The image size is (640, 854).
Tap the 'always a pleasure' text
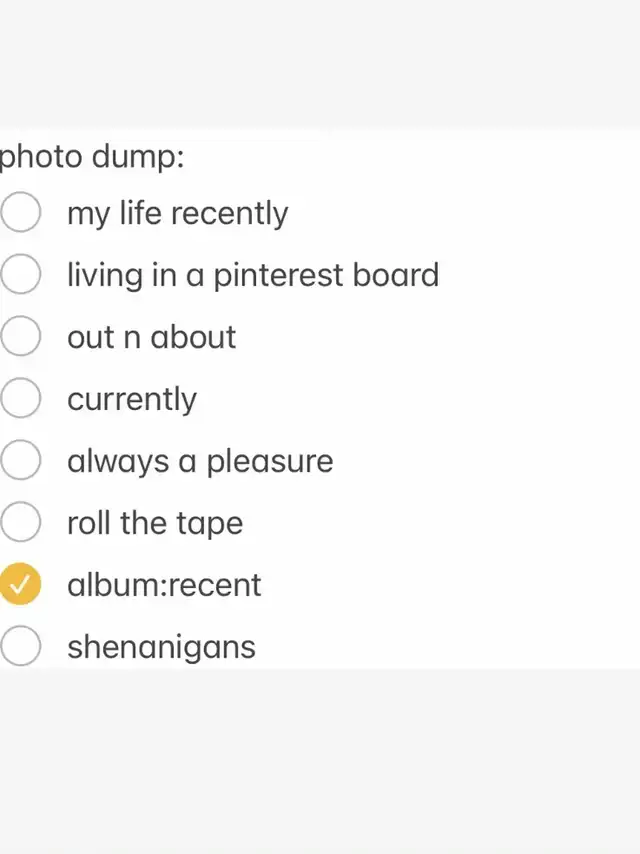[200, 462]
